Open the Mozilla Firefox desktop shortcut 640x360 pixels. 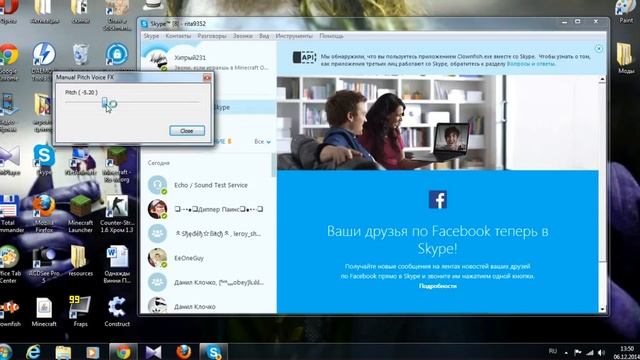click(44, 212)
